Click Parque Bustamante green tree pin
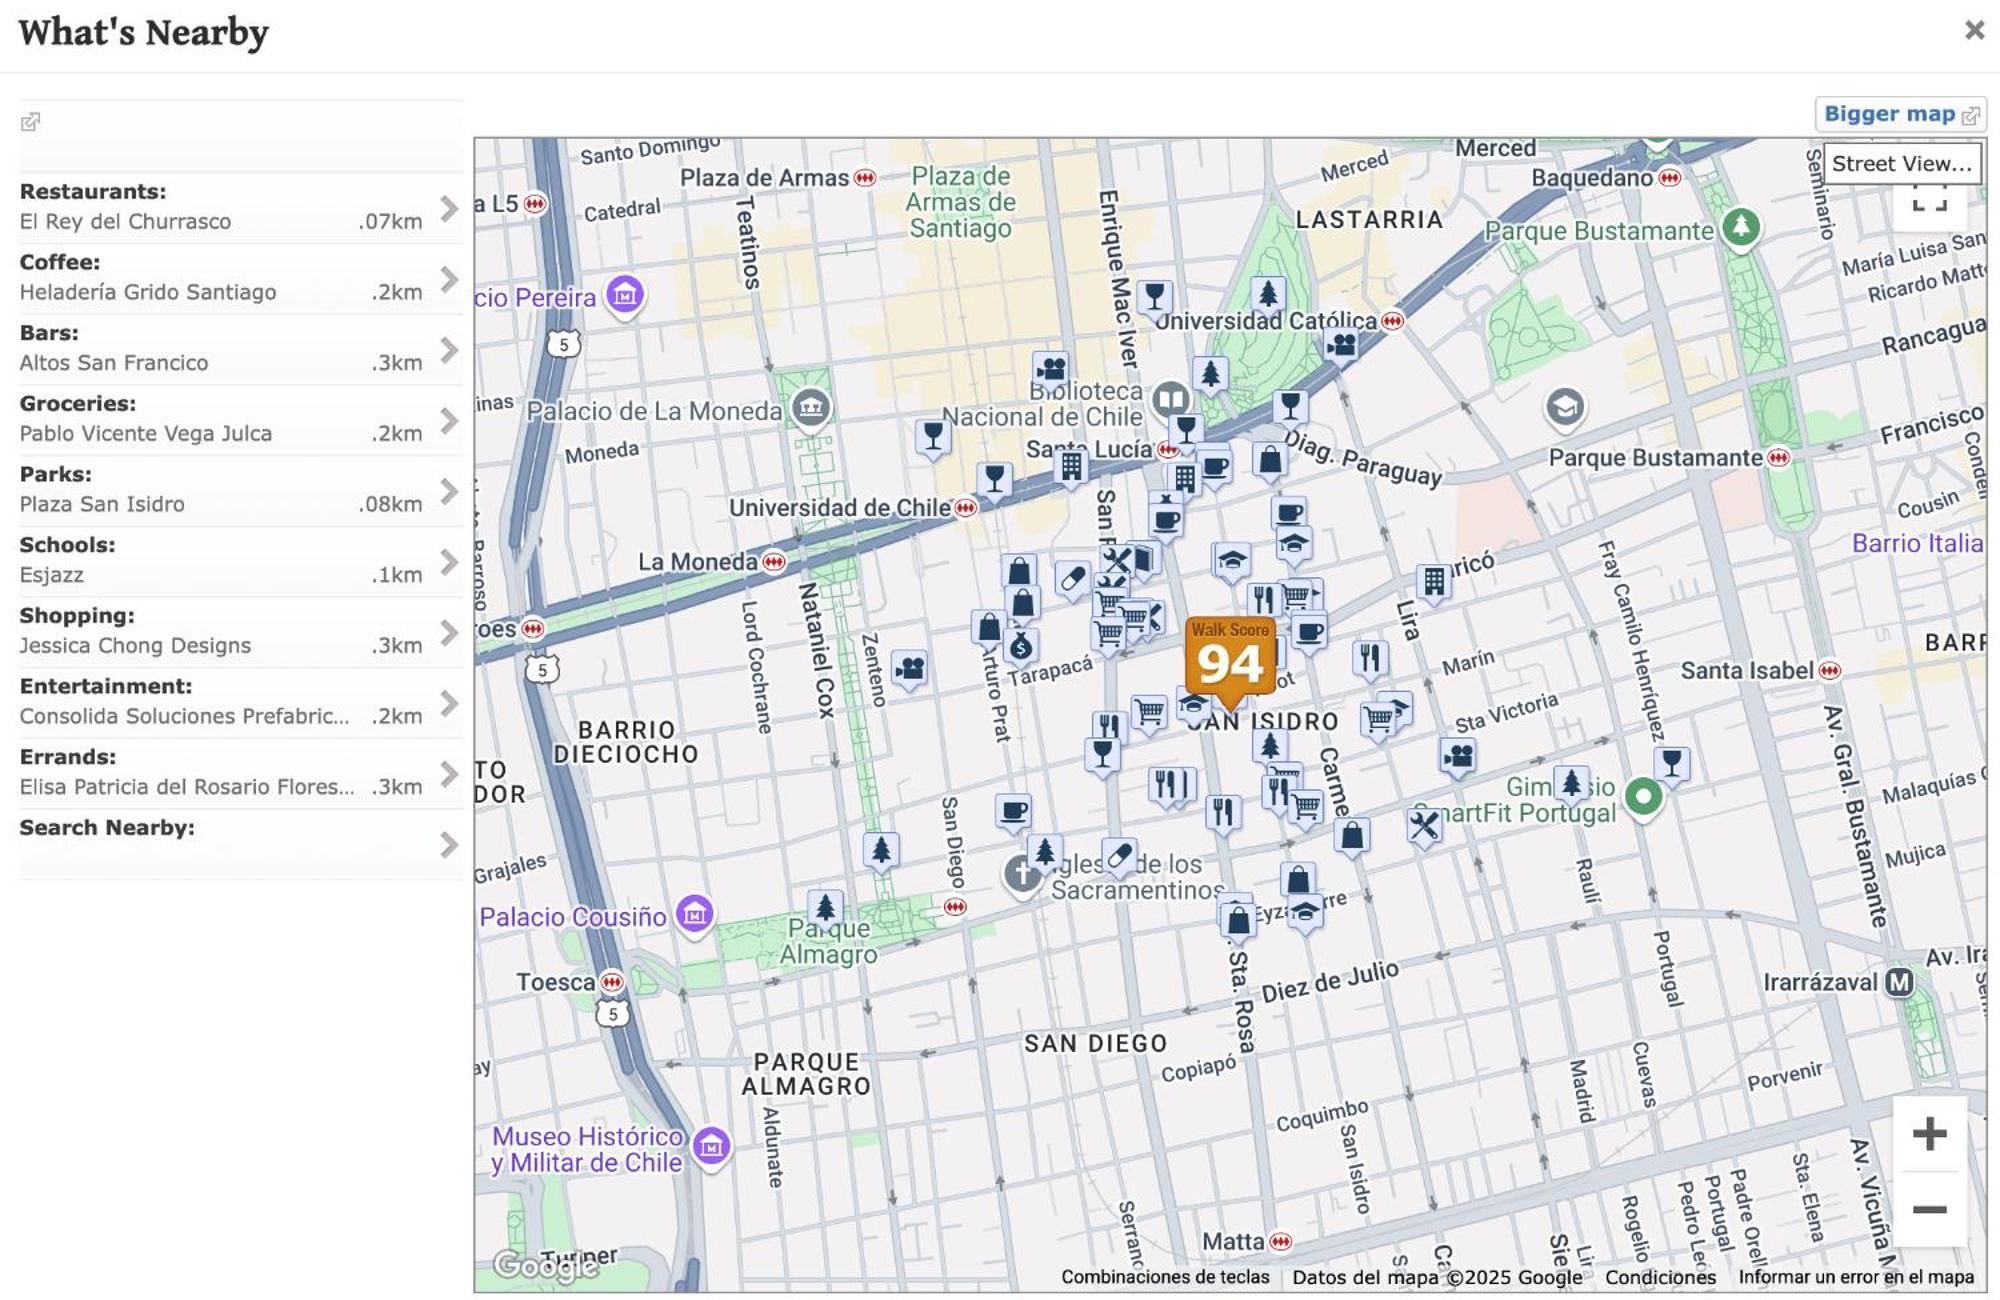The height and width of the screenshot is (1300, 2000). (1741, 226)
